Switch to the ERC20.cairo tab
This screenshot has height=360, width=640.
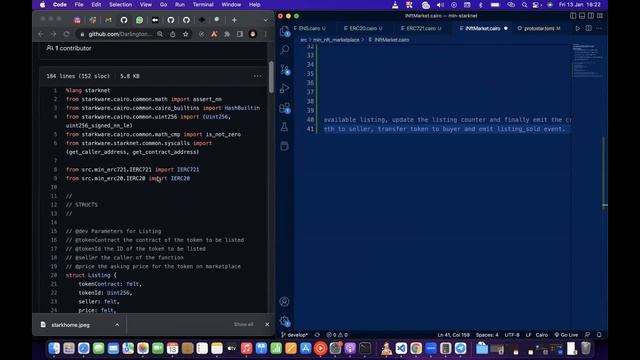363,28
